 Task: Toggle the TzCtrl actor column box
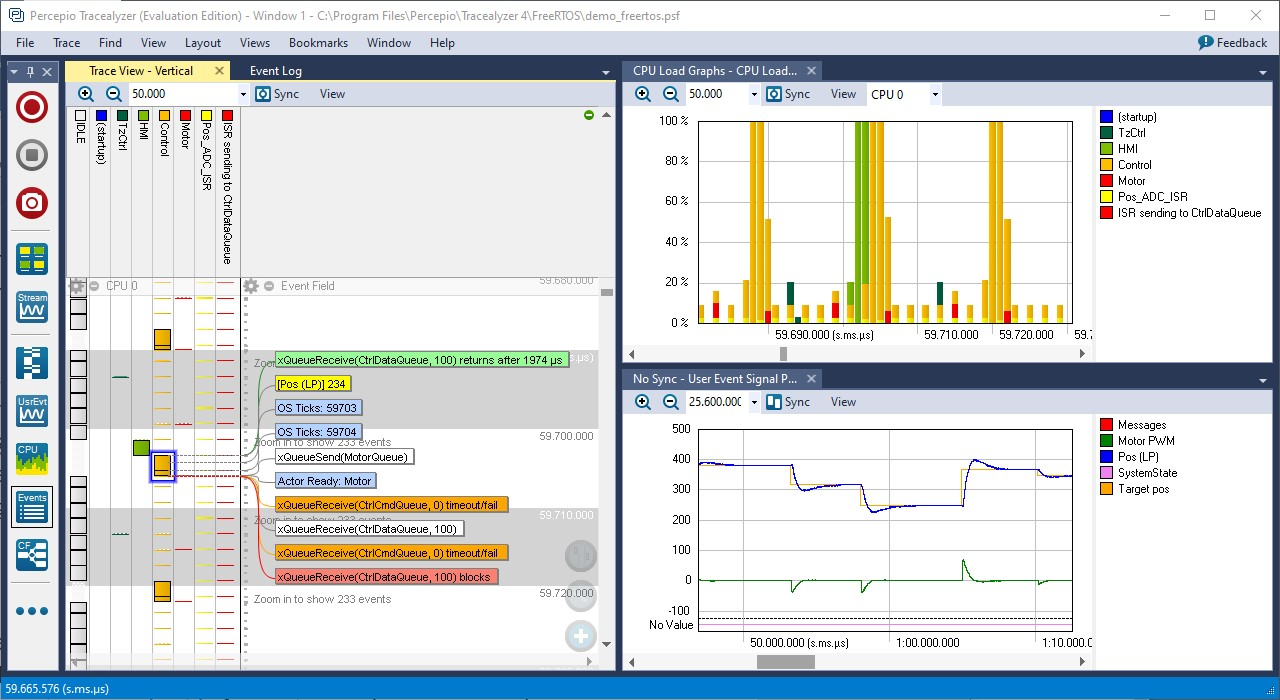coord(122,116)
